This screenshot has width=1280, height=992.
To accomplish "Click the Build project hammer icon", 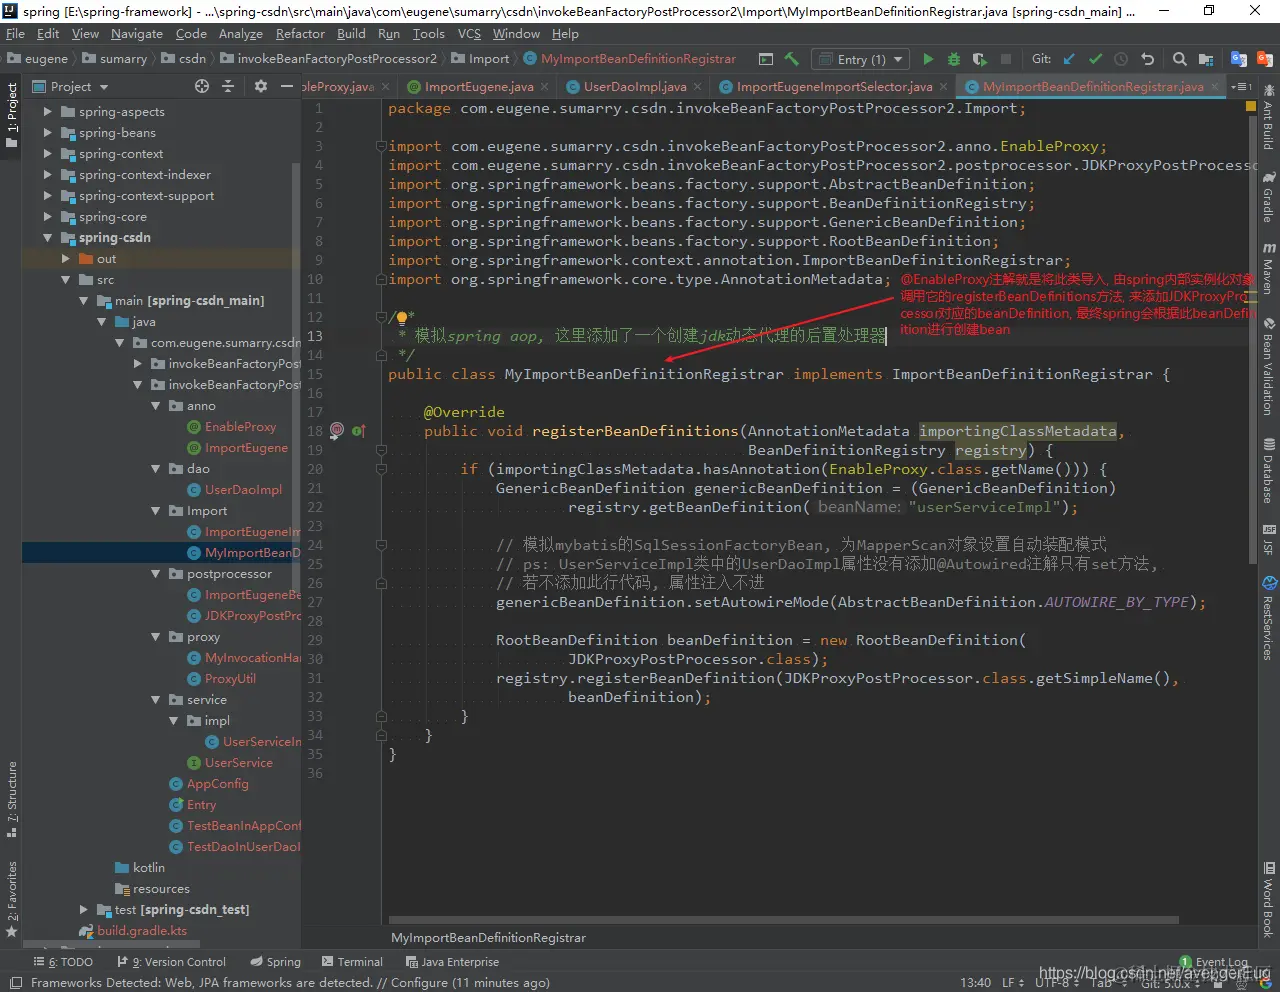I will 792,59.
